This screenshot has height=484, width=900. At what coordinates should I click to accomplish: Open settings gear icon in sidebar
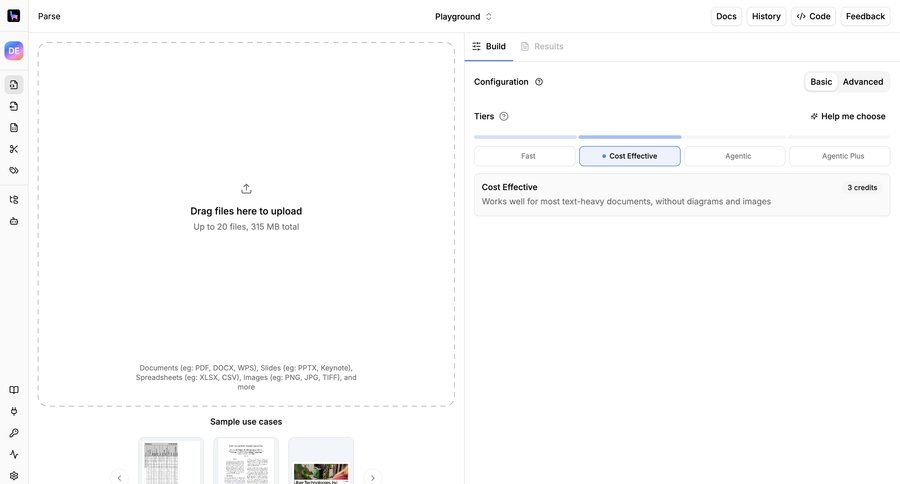pos(14,475)
